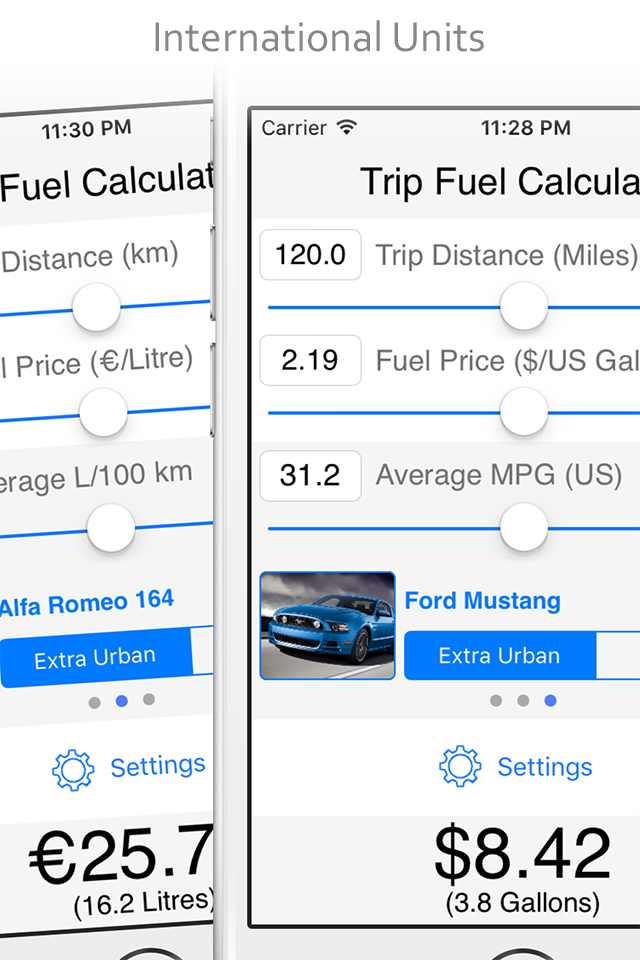Open the Alfa Romeo 164 car link
The height and width of the screenshot is (960, 640).
click(x=87, y=602)
